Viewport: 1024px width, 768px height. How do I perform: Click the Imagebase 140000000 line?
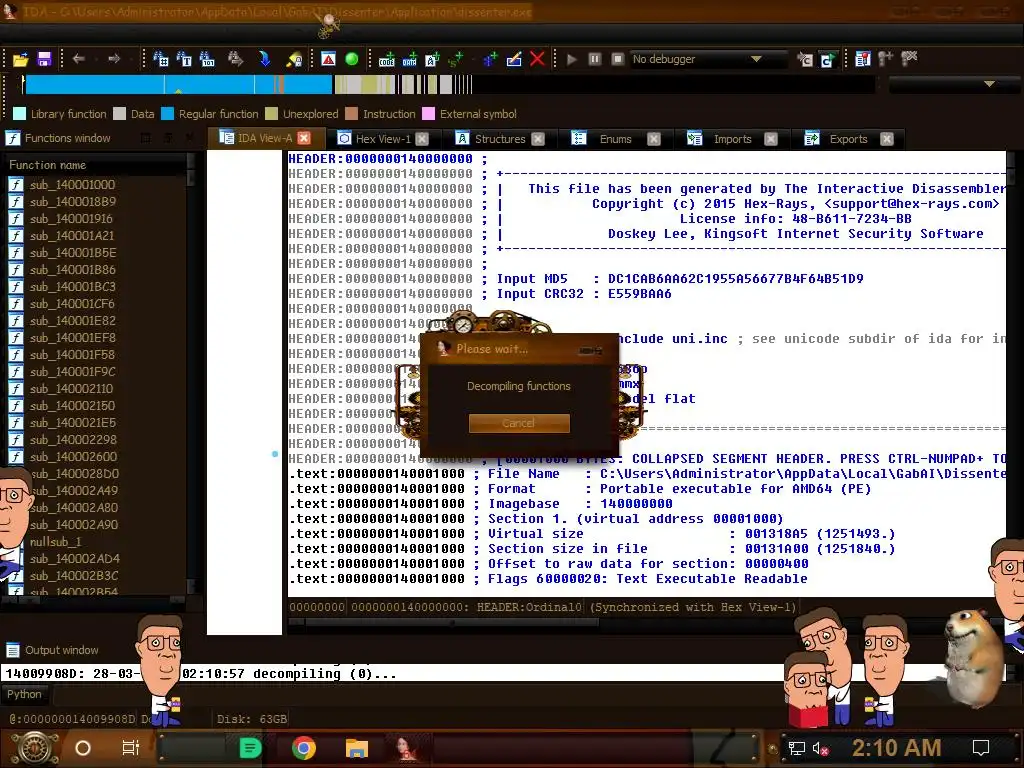pyautogui.click(x=580, y=504)
